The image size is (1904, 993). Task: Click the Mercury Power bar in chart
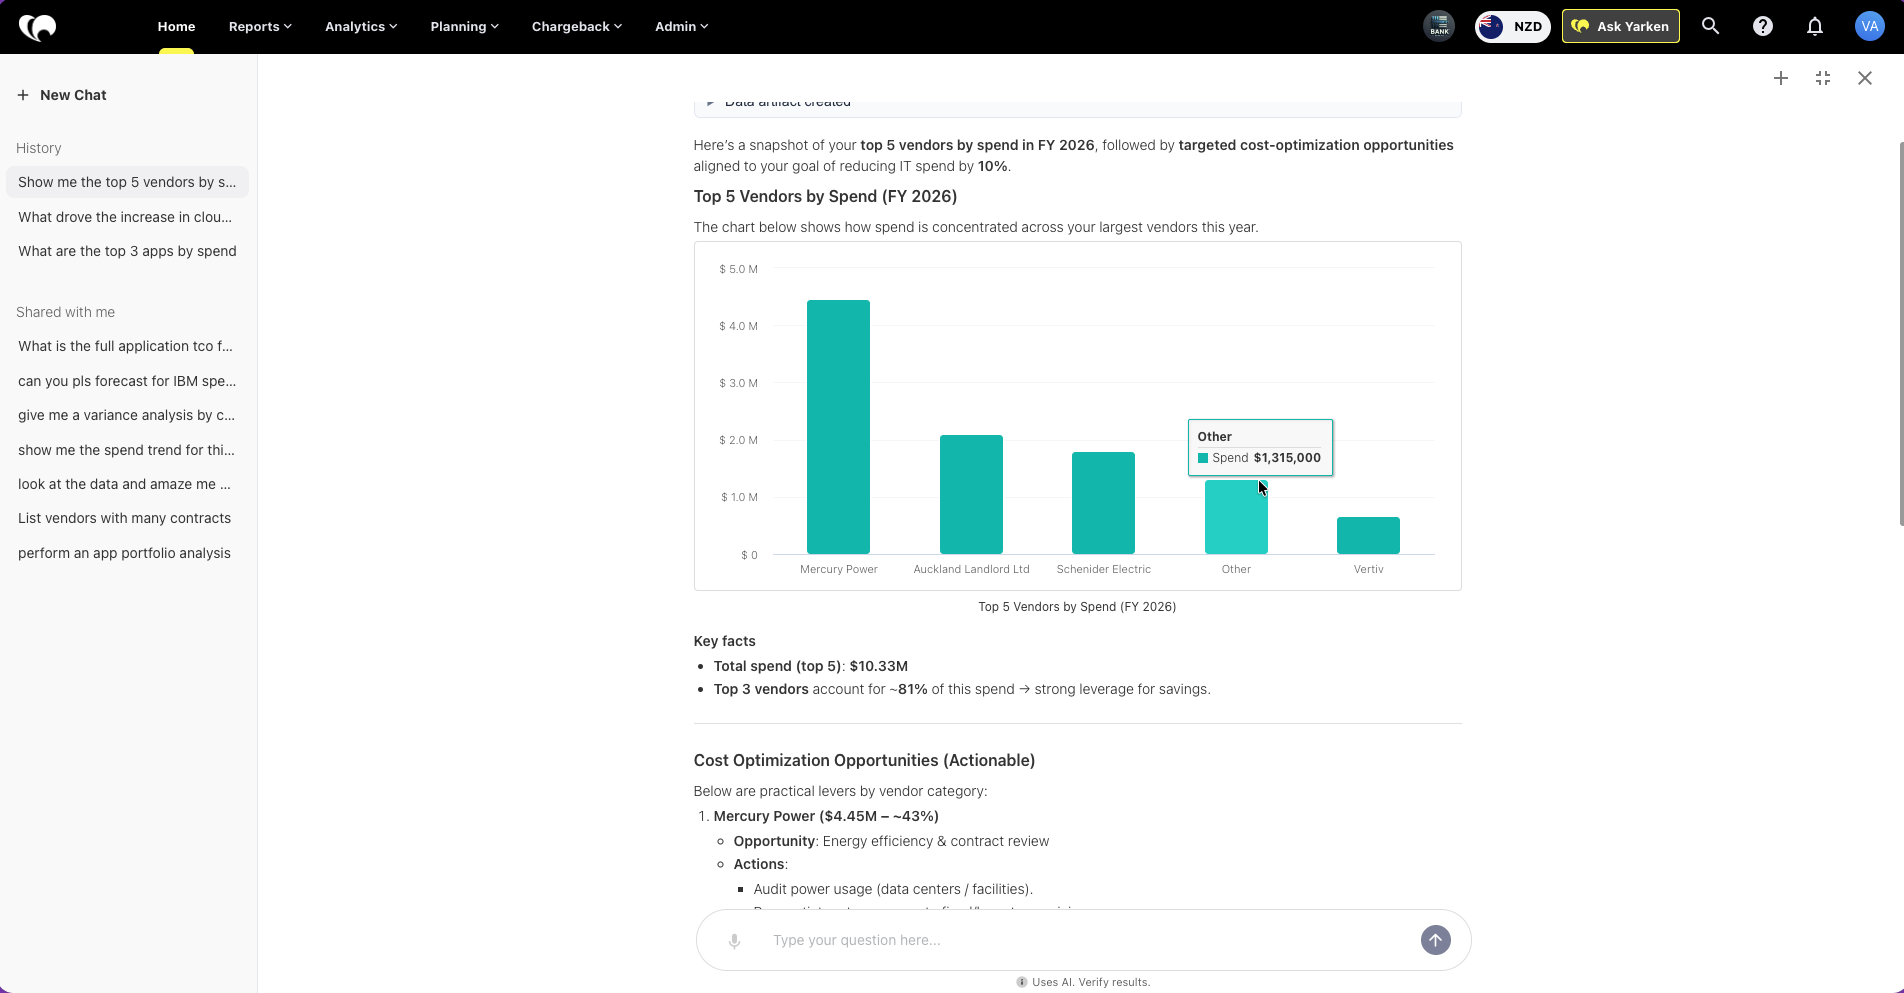point(838,427)
